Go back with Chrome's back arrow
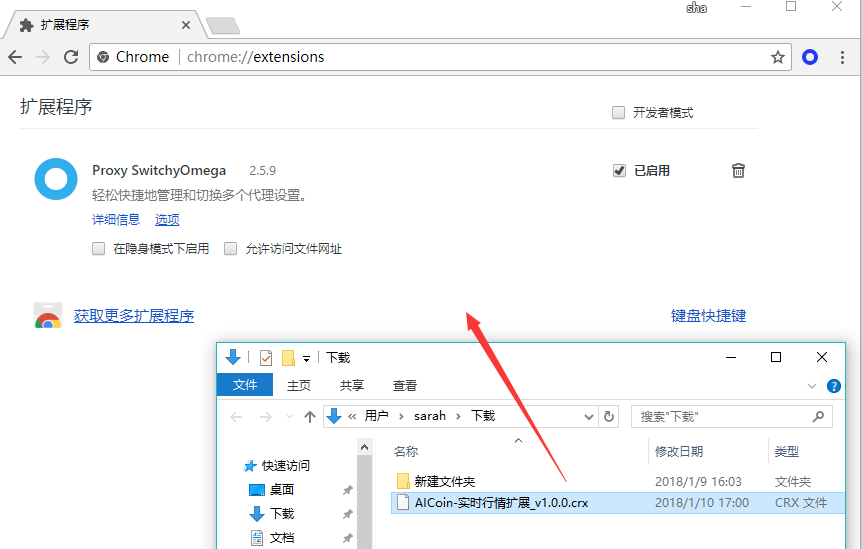 15,57
